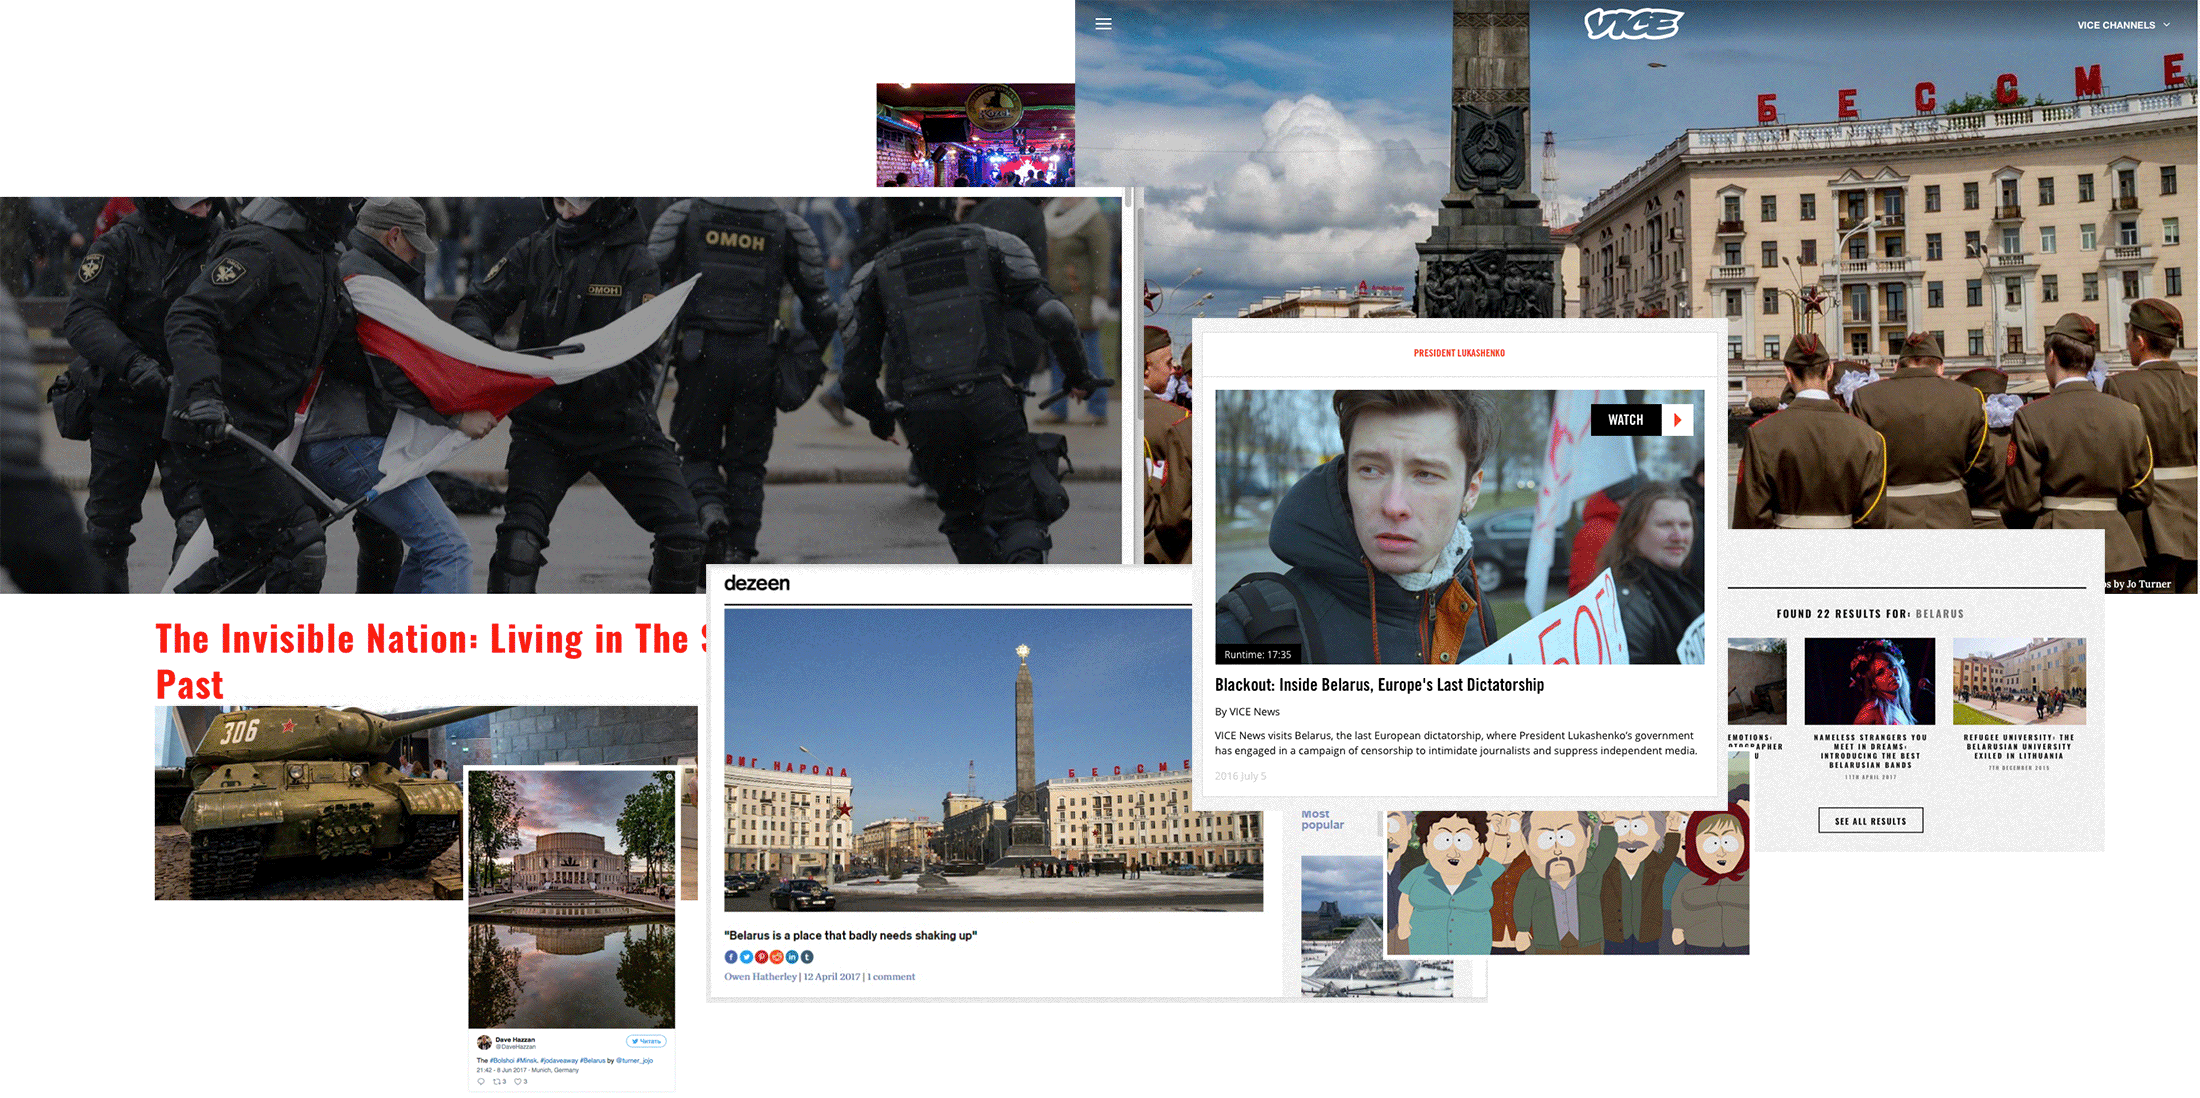Share dezeen article on Tumblr
2200x1098 pixels.
point(807,957)
